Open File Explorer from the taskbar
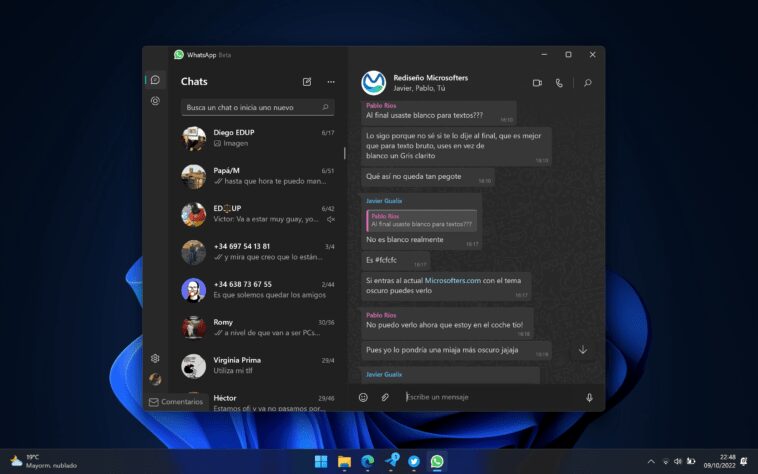The width and height of the screenshot is (758, 474). click(344, 461)
